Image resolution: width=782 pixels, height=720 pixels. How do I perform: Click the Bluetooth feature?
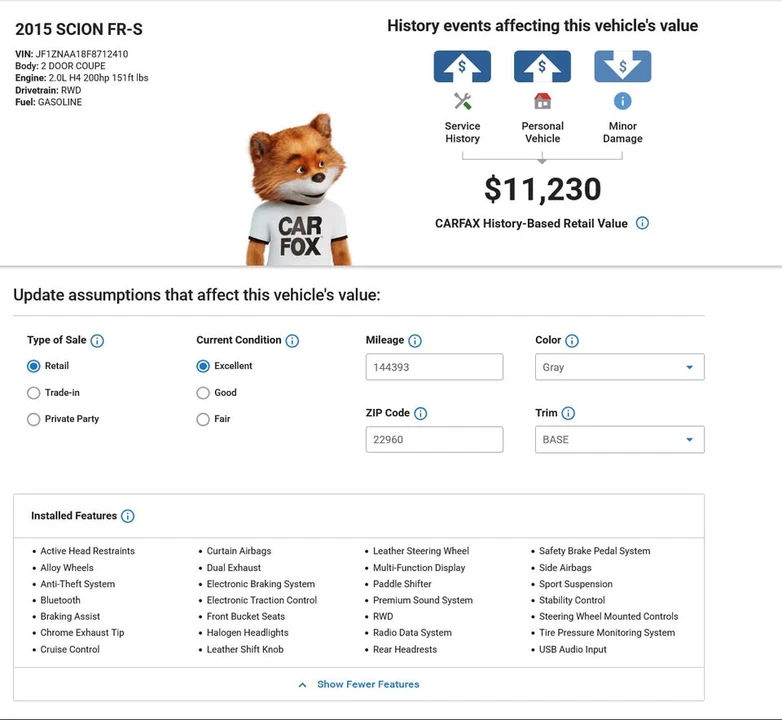tap(60, 600)
